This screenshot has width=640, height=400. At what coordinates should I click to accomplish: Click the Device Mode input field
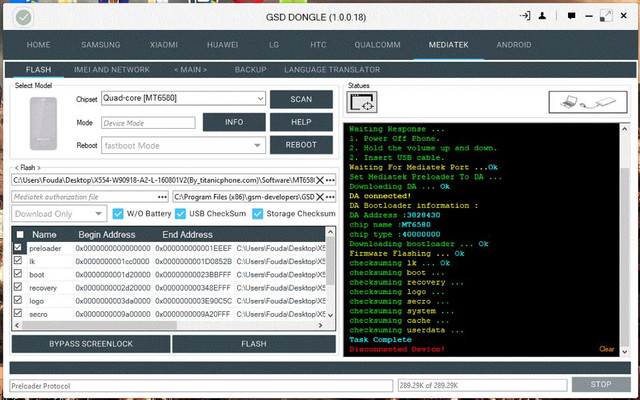[148, 123]
